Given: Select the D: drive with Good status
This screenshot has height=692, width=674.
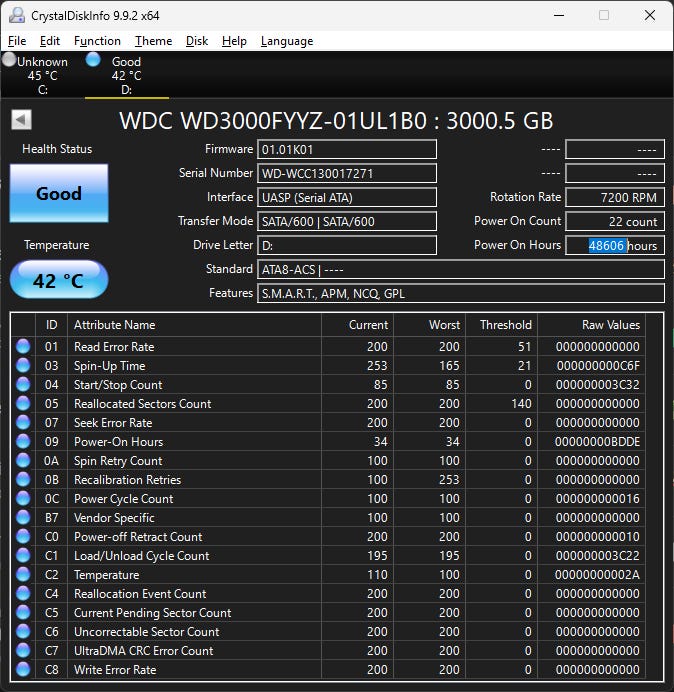Looking at the screenshot, I should coord(126,75).
